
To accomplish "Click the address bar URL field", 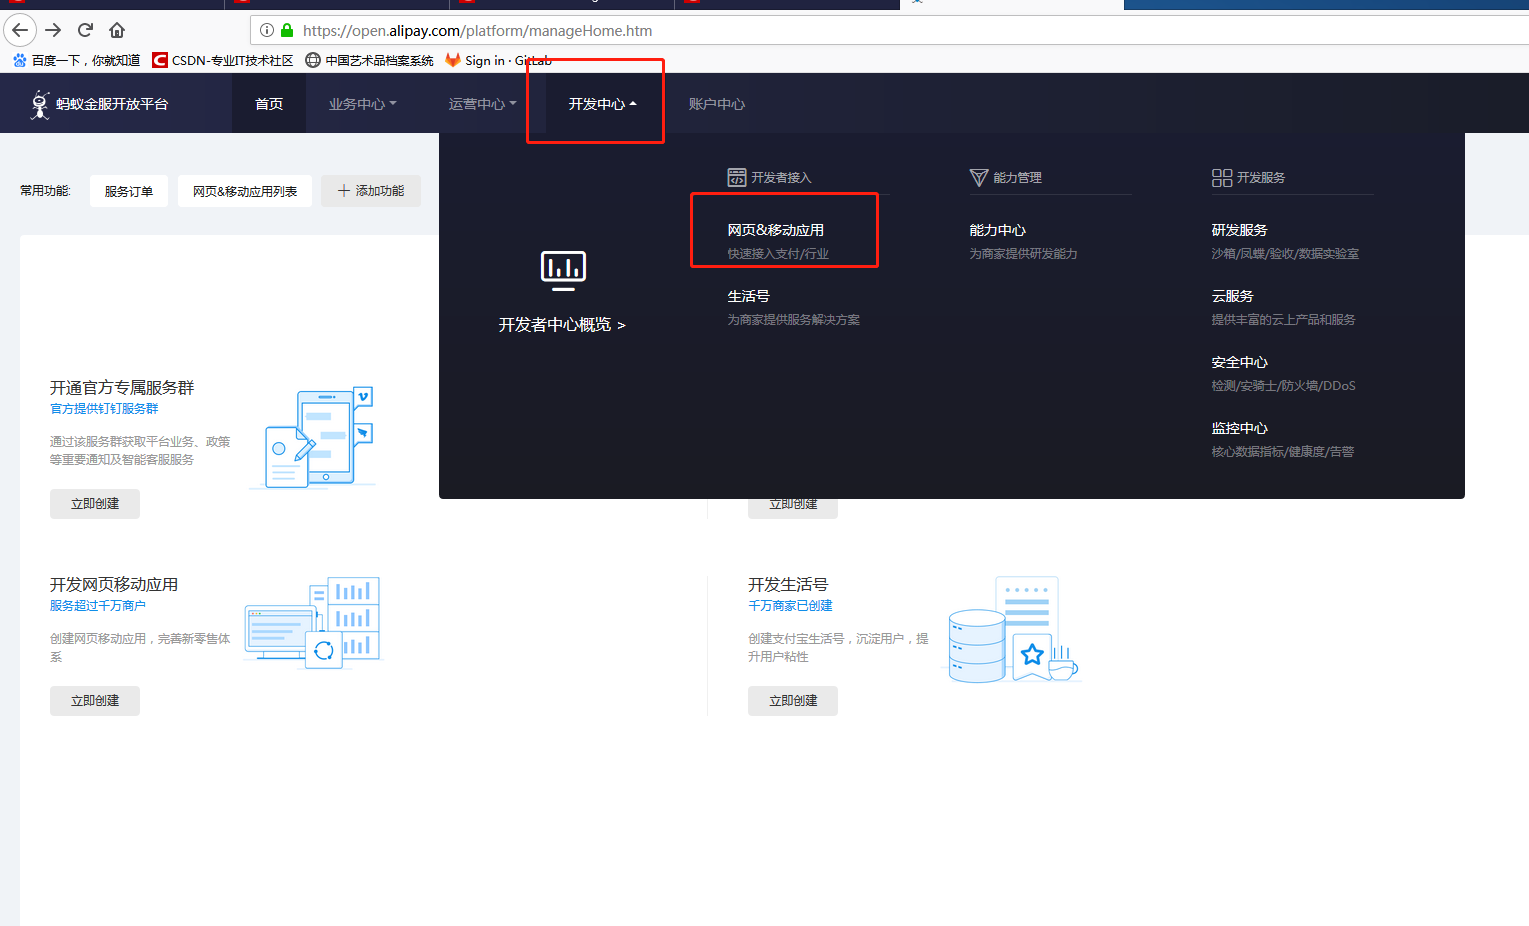I will click(x=890, y=30).
